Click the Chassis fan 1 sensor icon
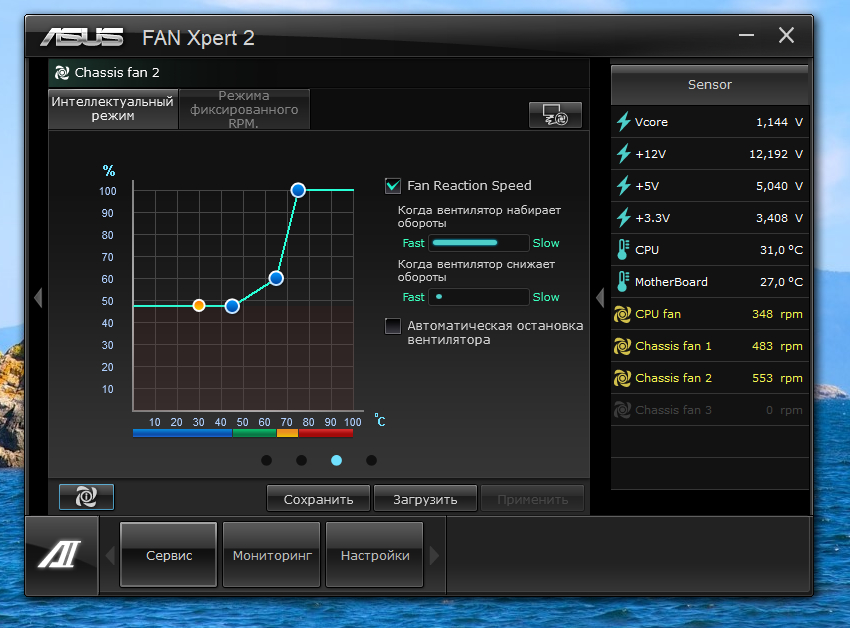This screenshot has height=628, width=850. (x=622, y=346)
